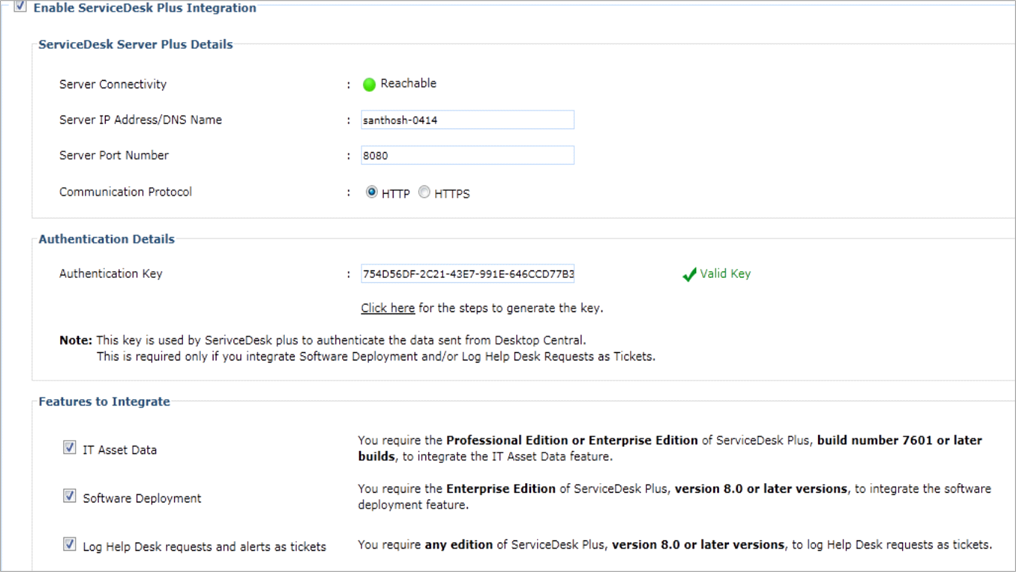Click the Authentication Key input field
Viewport: 1016px width, 572px height.
coord(467,274)
